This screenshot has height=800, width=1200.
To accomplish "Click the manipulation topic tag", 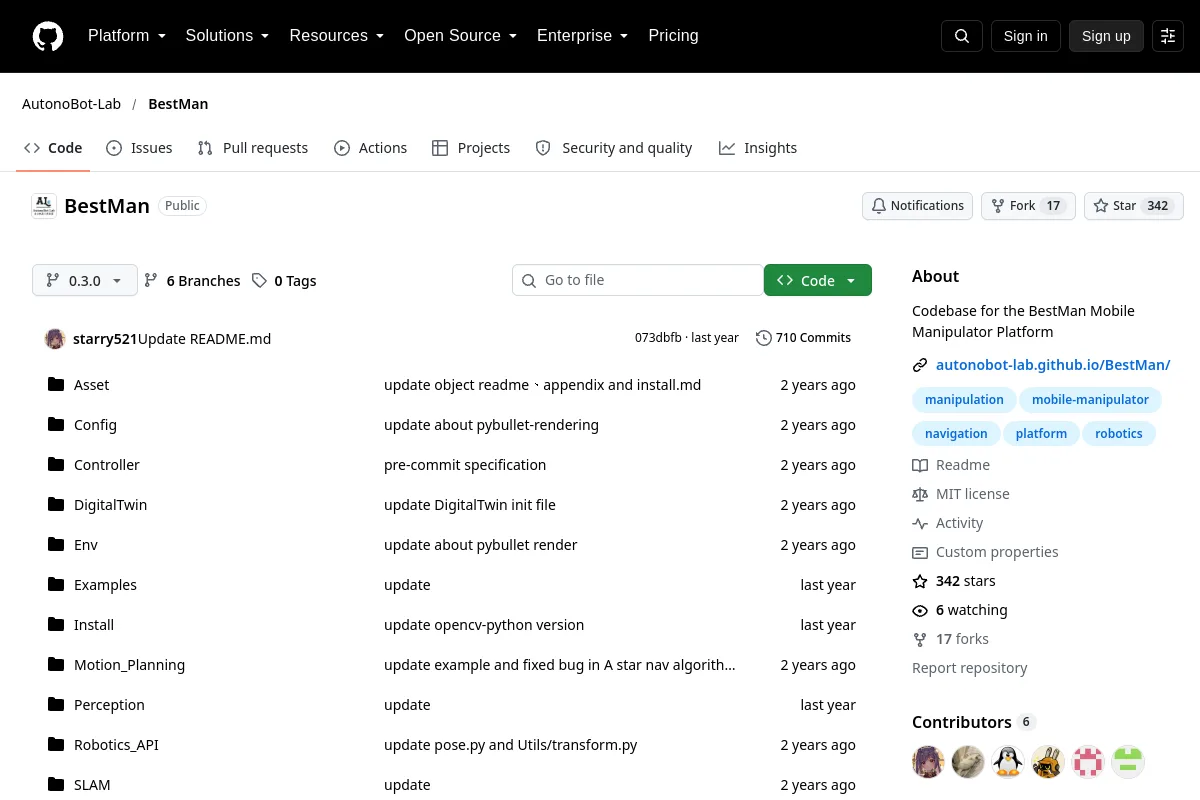I will [964, 400].
